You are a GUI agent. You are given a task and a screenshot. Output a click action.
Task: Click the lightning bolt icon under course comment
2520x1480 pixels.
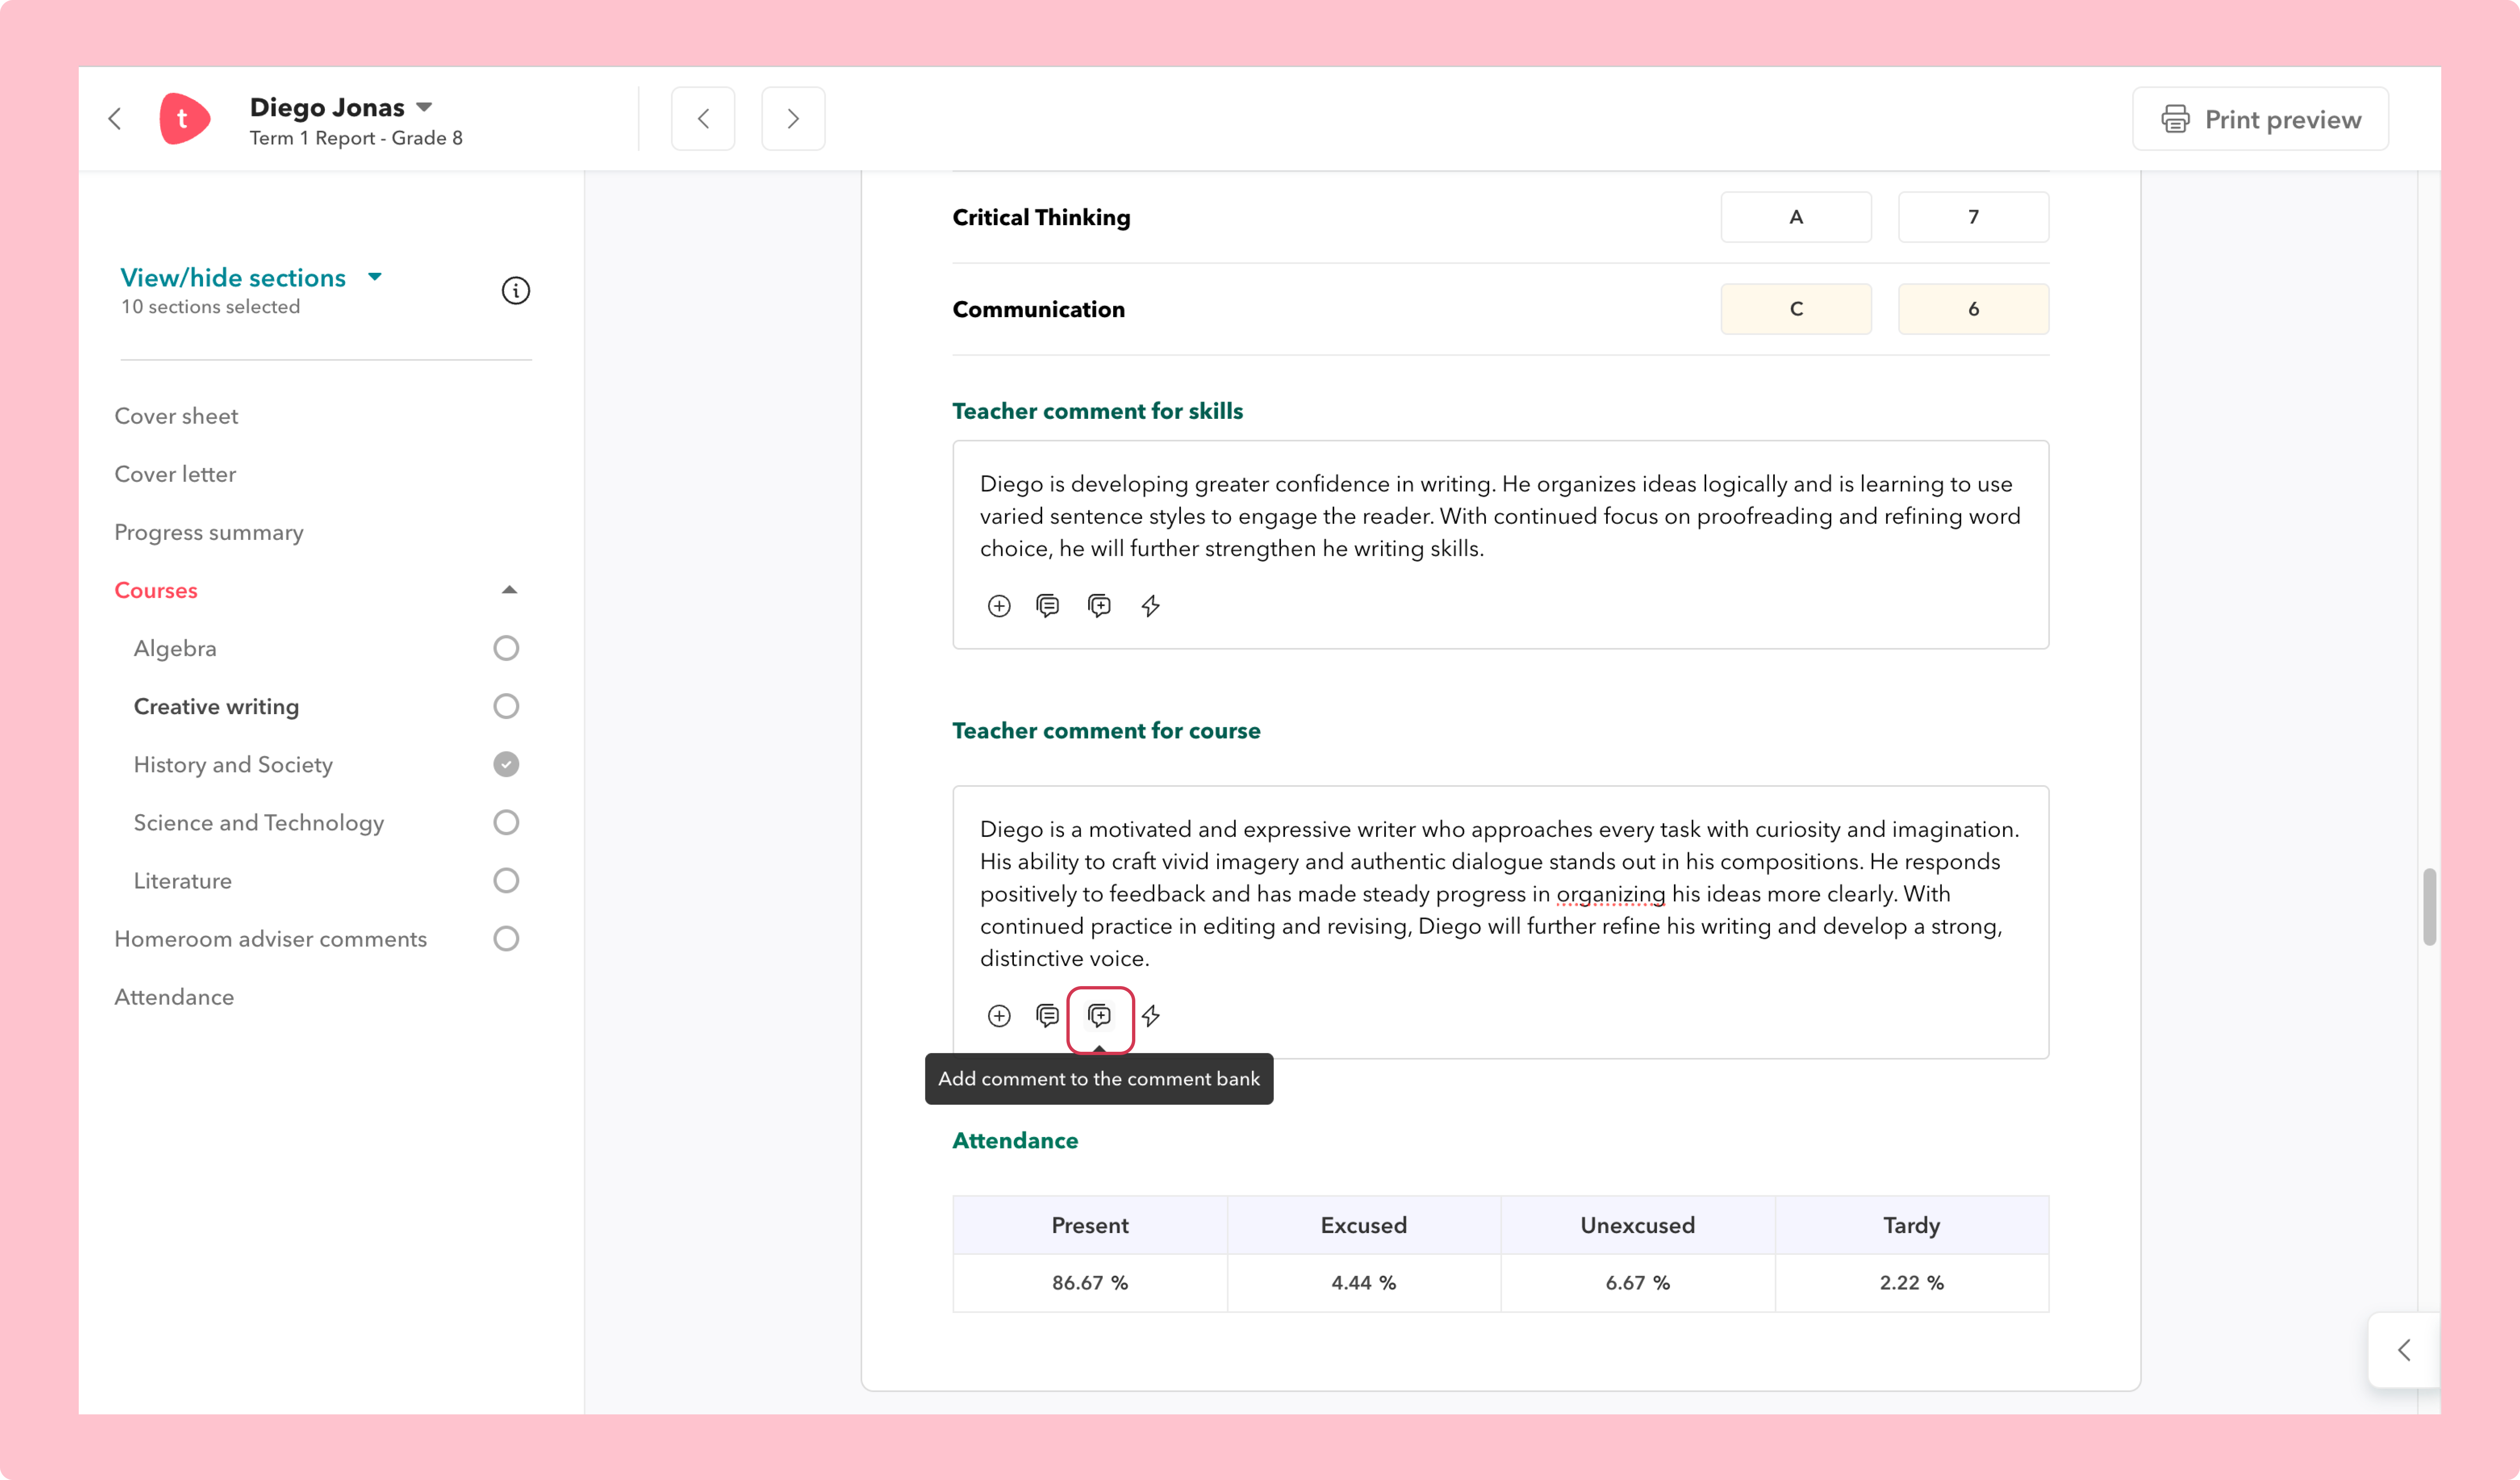(x=1151, y=1016)
